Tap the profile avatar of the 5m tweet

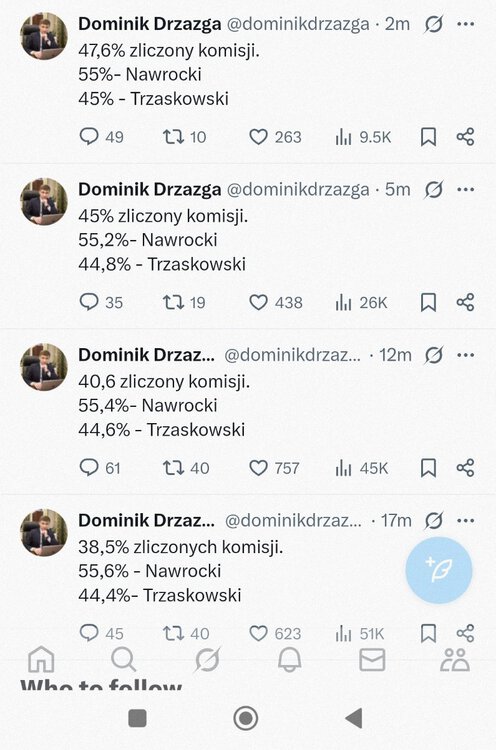[x=44, y=201]
